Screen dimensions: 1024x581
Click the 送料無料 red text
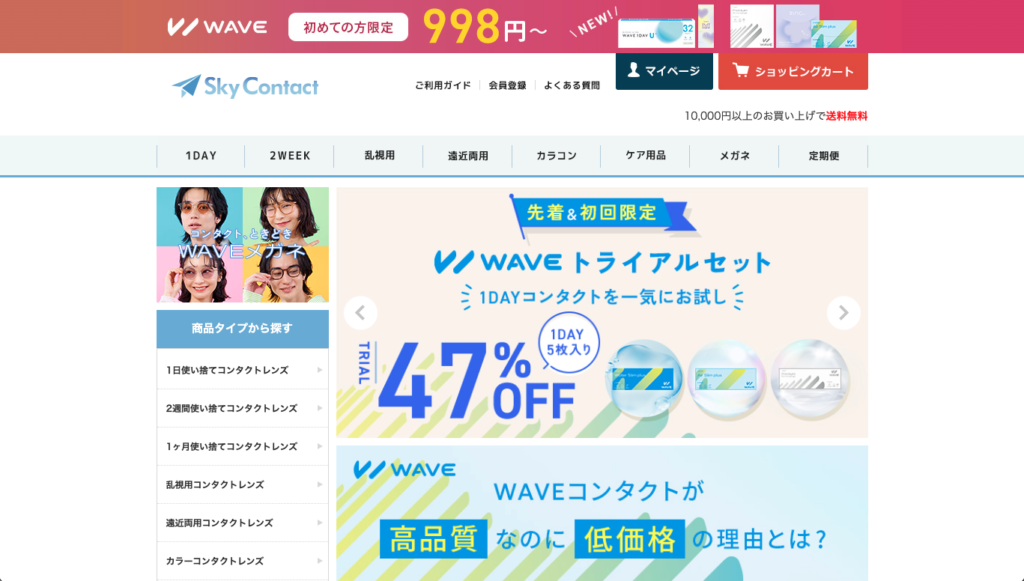coord(846,116)
